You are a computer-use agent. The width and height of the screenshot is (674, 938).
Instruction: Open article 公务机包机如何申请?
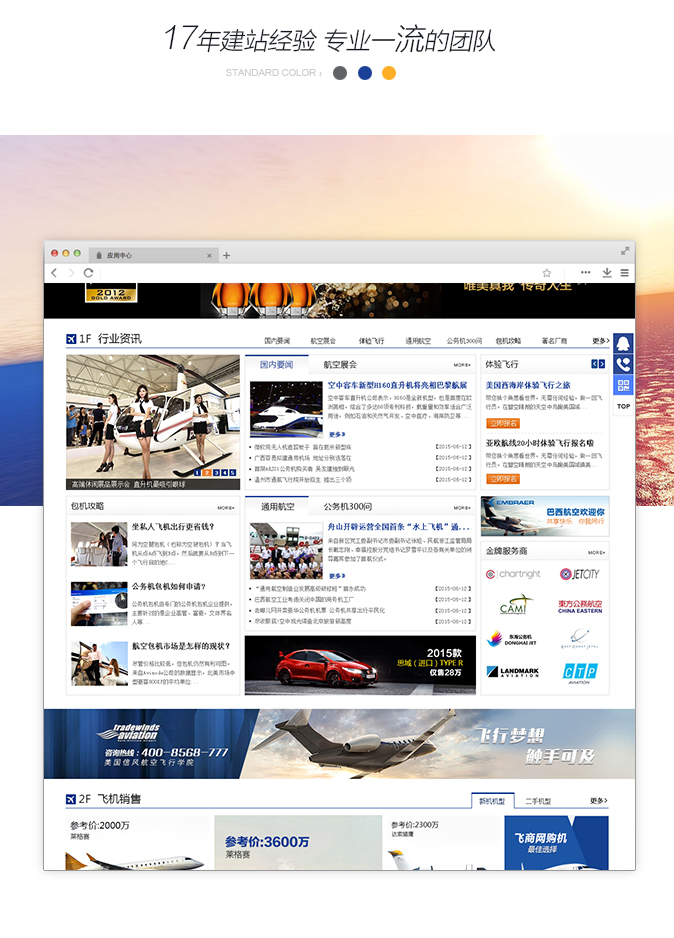click(169, 586)
